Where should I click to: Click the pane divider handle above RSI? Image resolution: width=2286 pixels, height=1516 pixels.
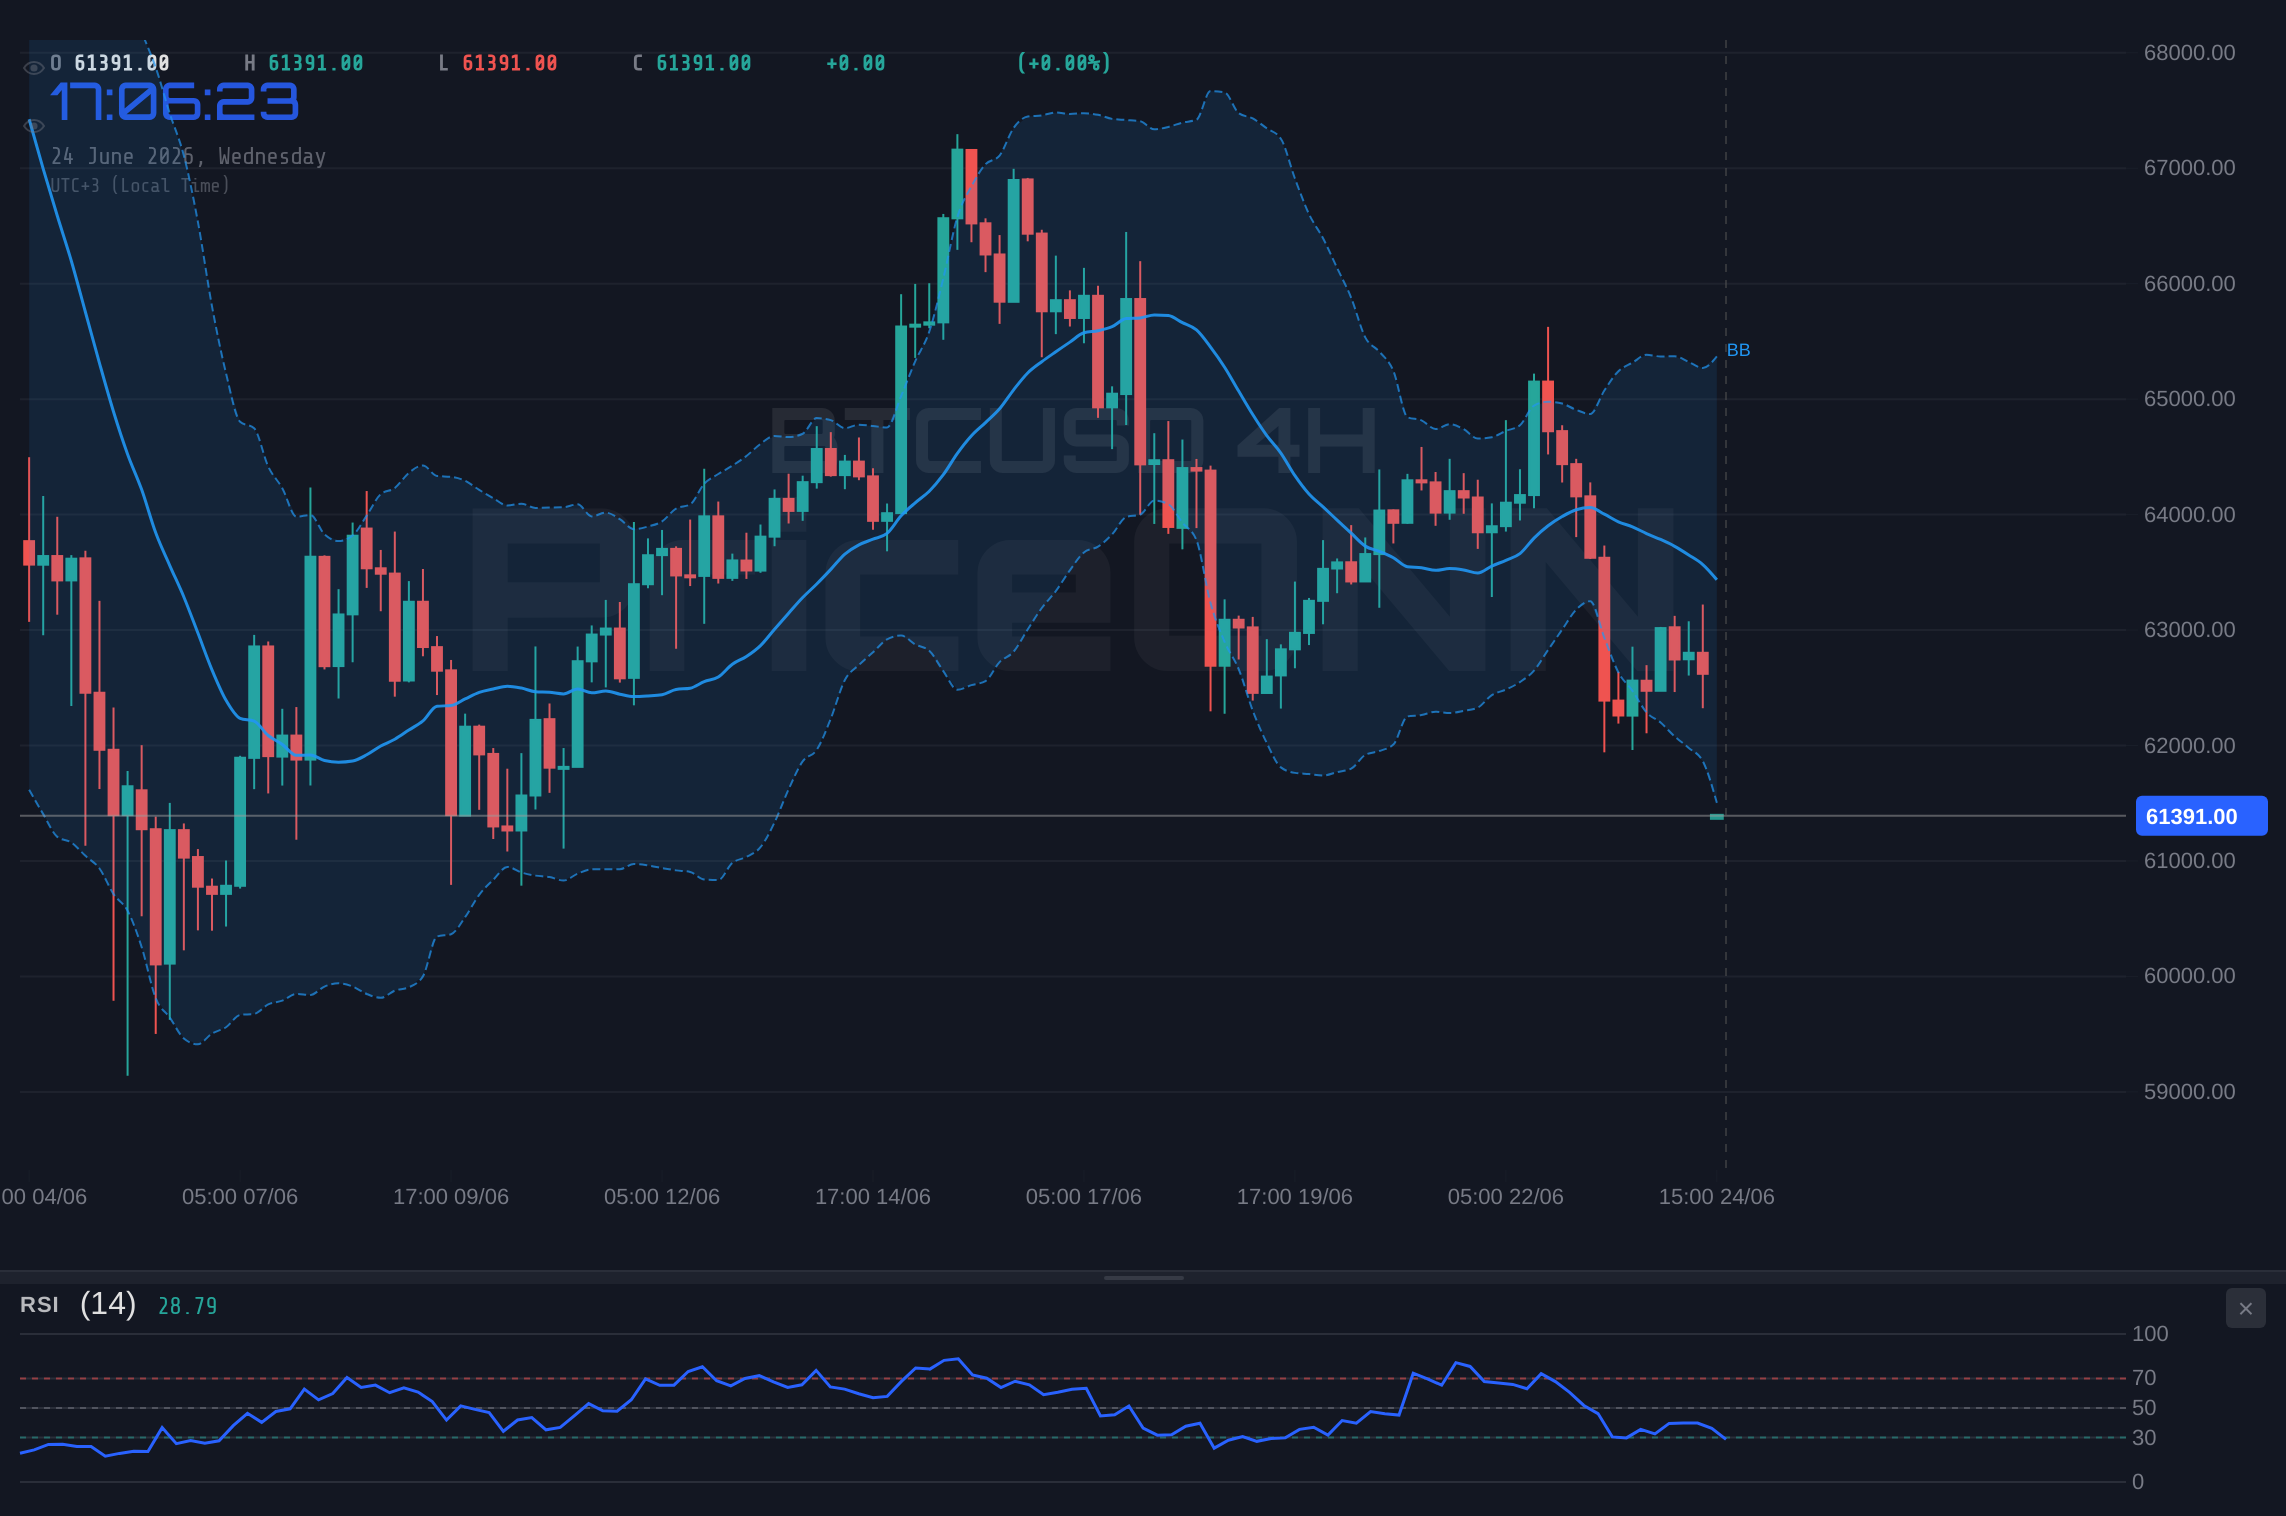pyautogui.click(x=1143, y=1277)
